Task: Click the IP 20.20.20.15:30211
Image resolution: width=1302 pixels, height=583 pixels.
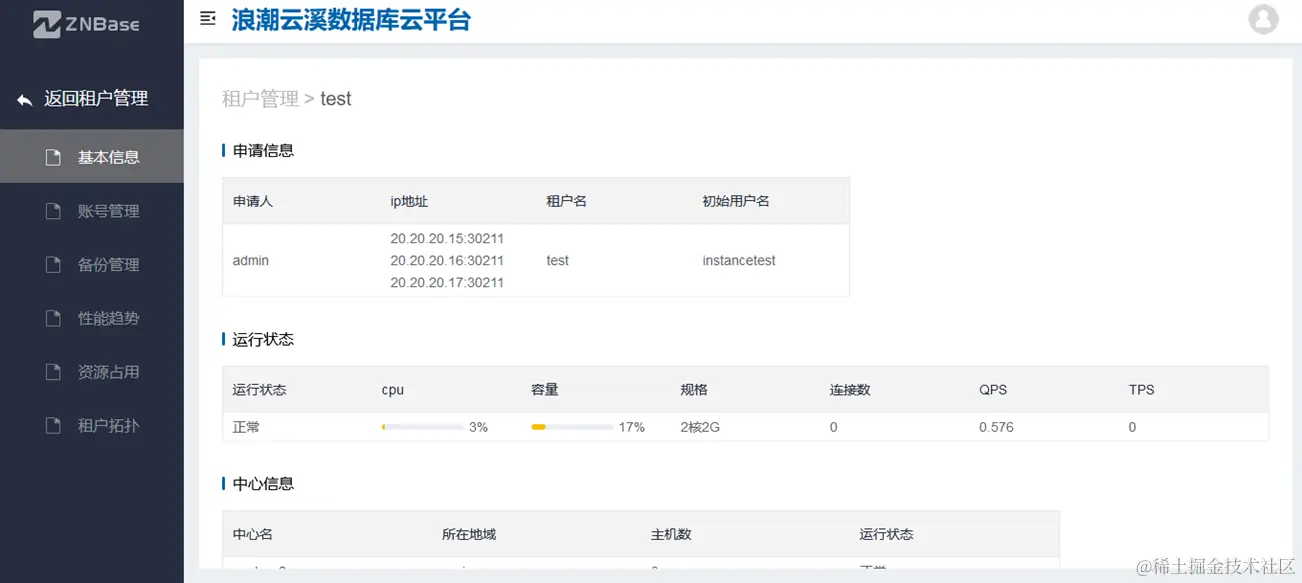Action: click(x=447, y=239)
